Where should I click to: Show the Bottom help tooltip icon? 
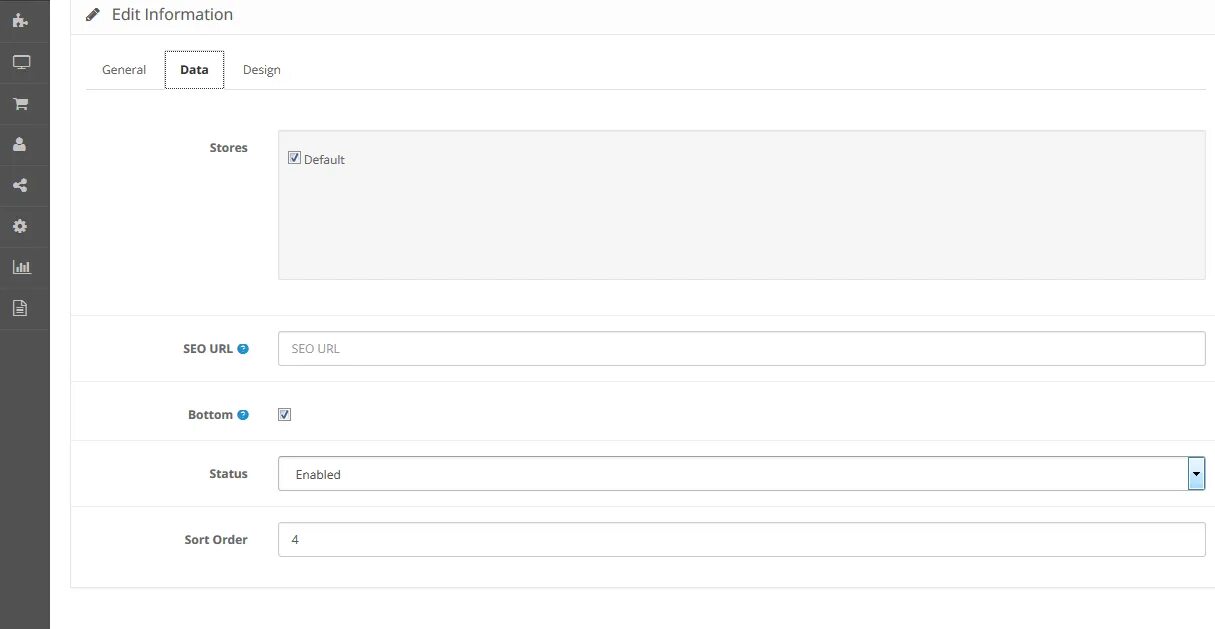coord(243,415)
